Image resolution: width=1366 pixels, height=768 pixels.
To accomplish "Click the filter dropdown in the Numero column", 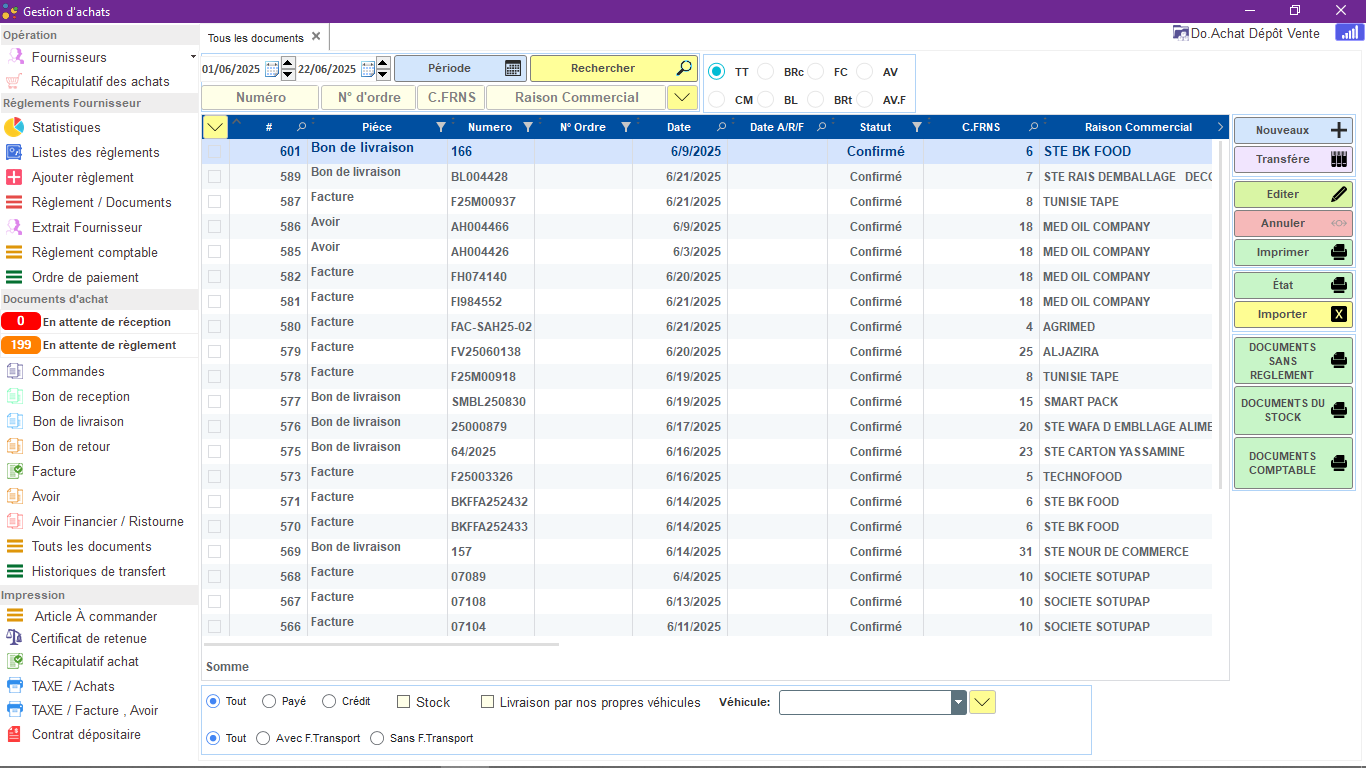I will [x=528, y=127].
